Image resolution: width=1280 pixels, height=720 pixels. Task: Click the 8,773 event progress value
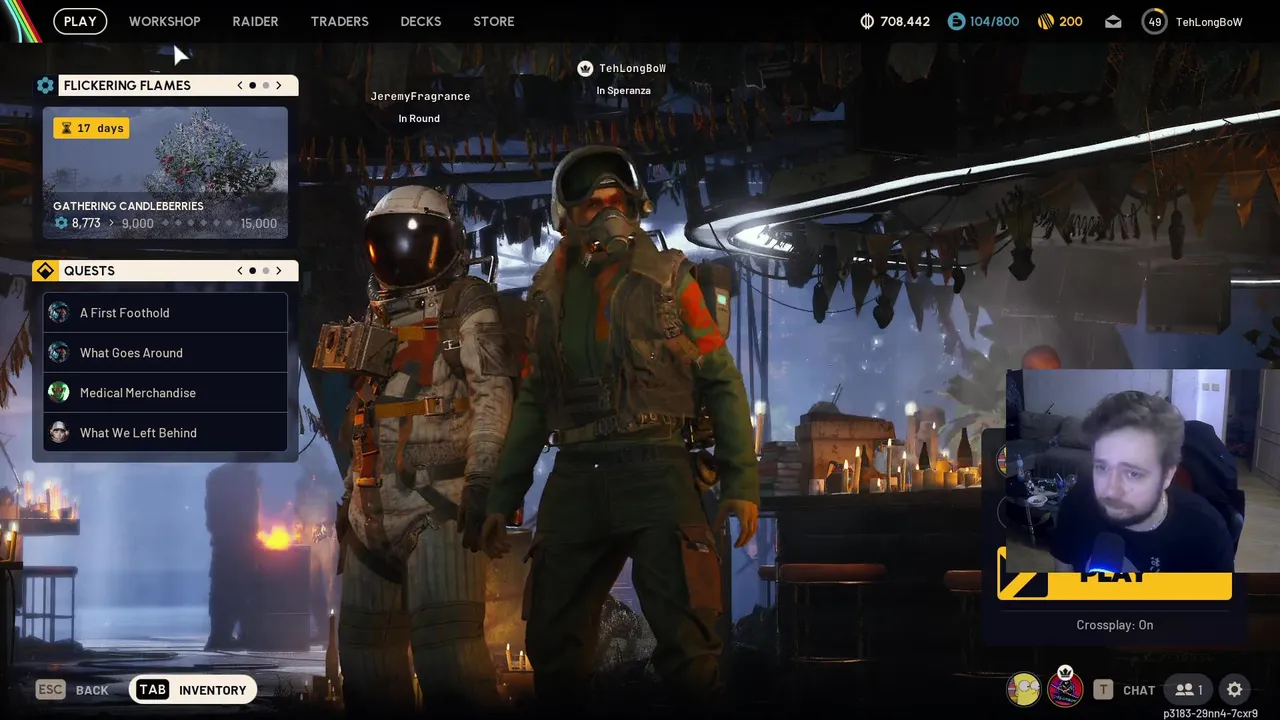tap(86, 223)
